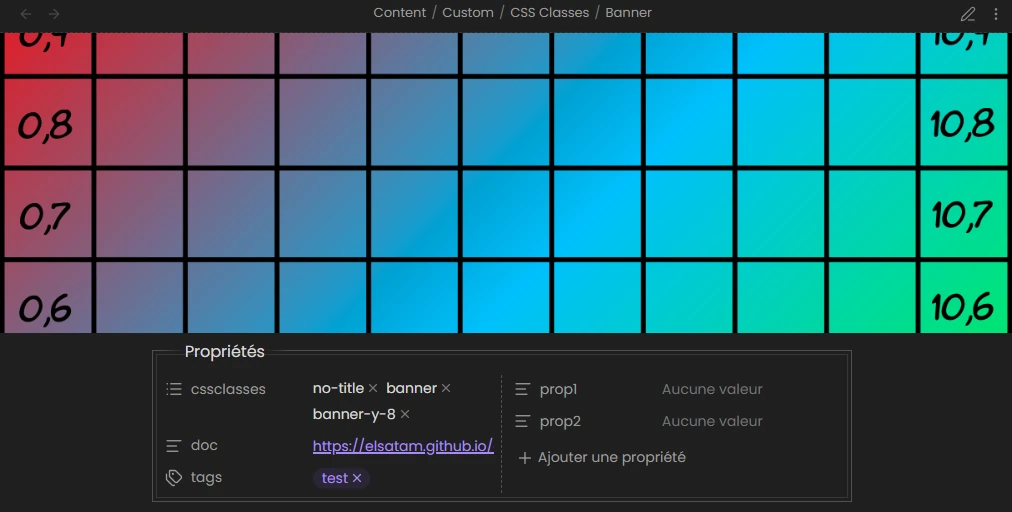Open CSS Classes in the breadcrumb
Viewport: 1012px width, 512px height.
point(549,13)
